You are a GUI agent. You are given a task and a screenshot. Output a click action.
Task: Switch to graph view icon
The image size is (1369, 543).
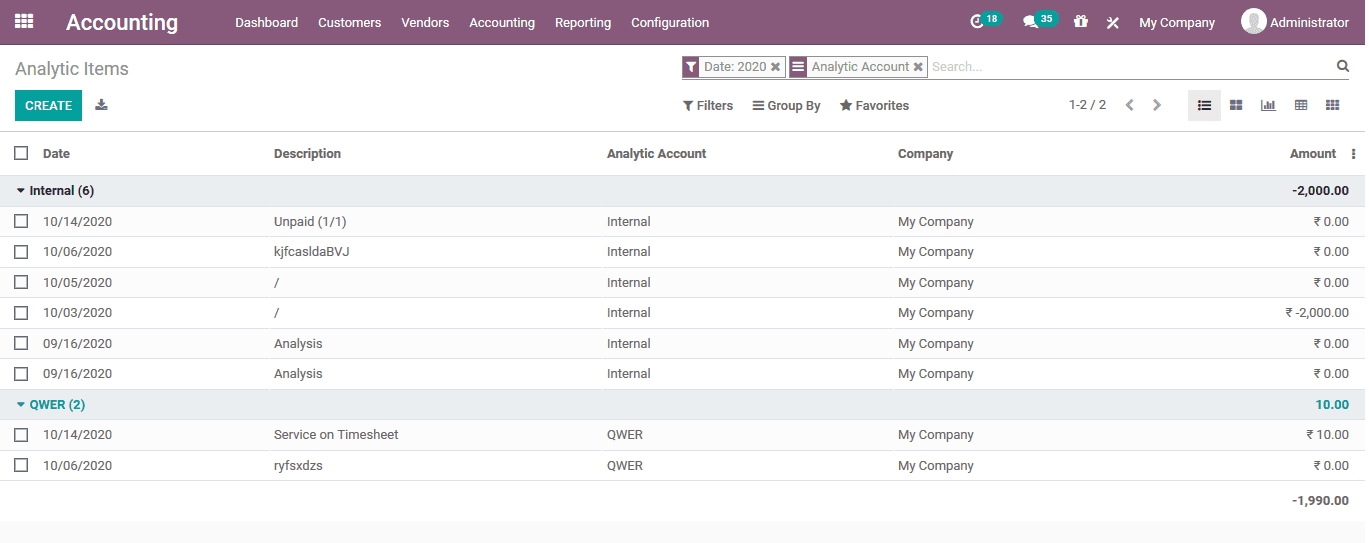point(1268,105)
